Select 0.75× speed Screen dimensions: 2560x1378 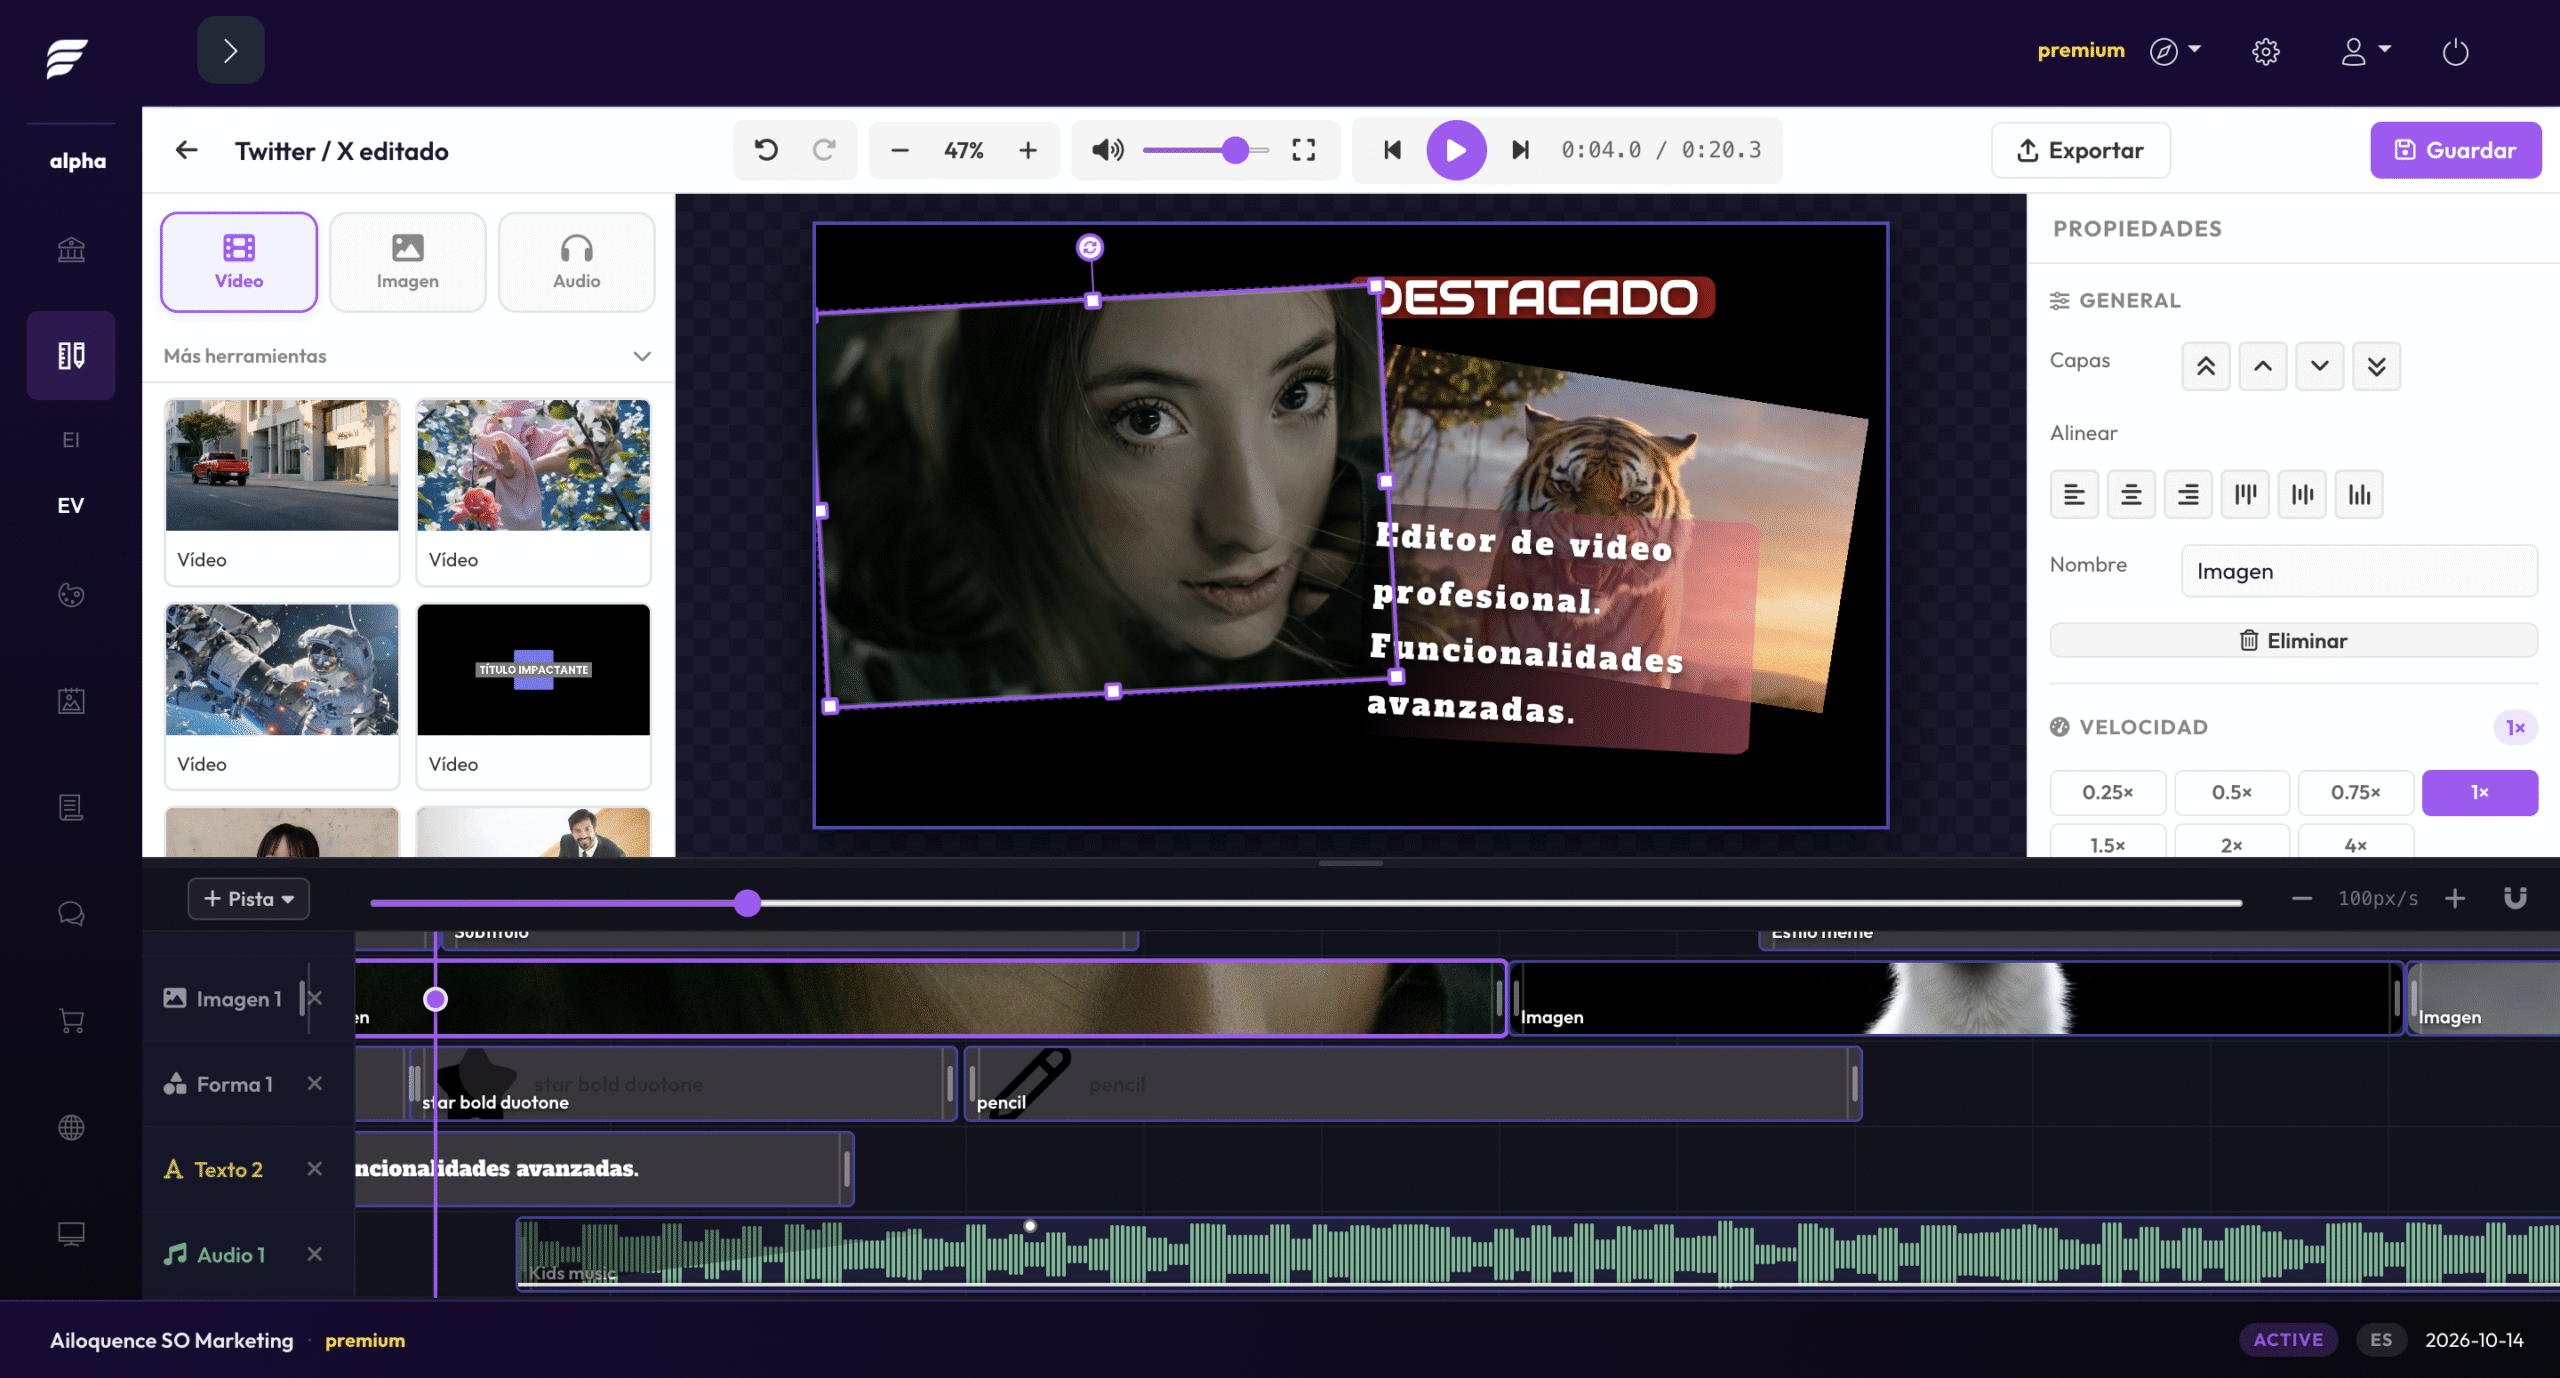[x=2356, y=792]
